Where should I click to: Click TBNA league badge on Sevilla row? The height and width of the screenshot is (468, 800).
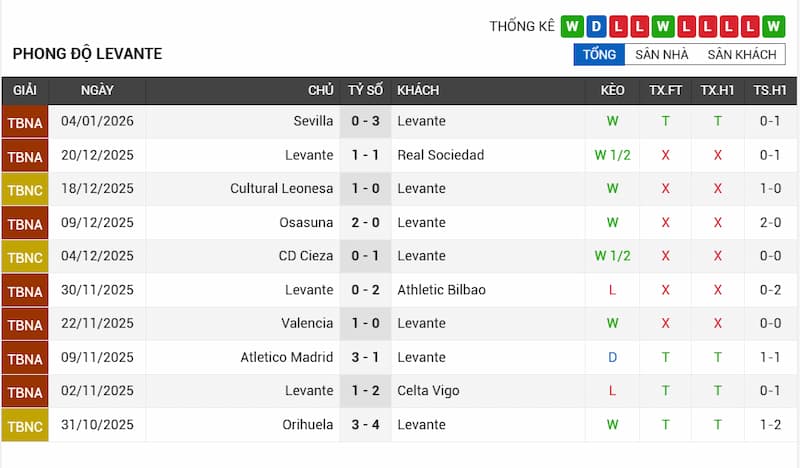point(25,122)
